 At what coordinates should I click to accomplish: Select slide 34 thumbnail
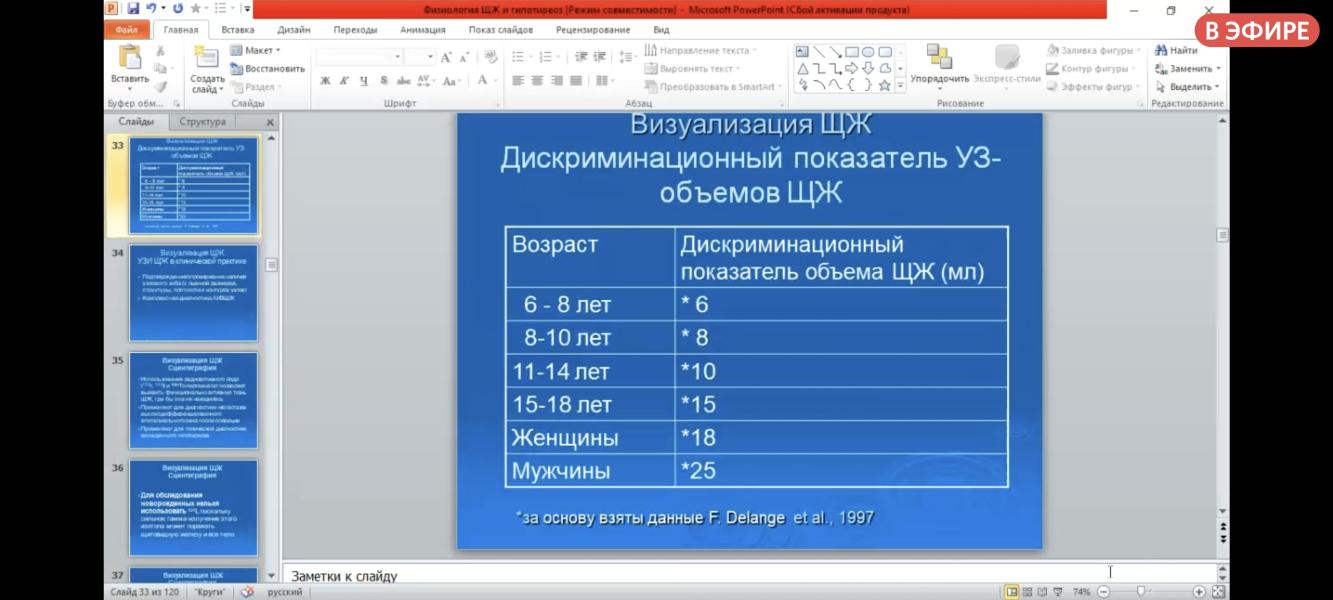[194, 292]
